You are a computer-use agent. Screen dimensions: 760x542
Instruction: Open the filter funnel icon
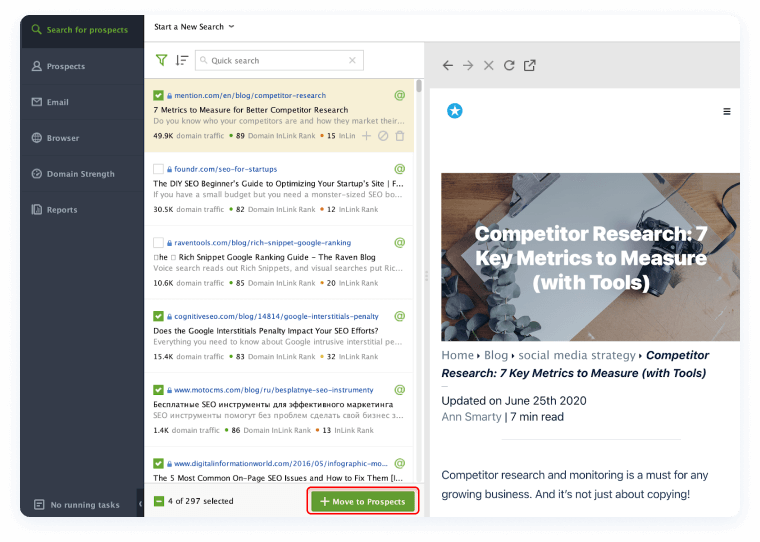pyautogui.click(x=161, y=60)
